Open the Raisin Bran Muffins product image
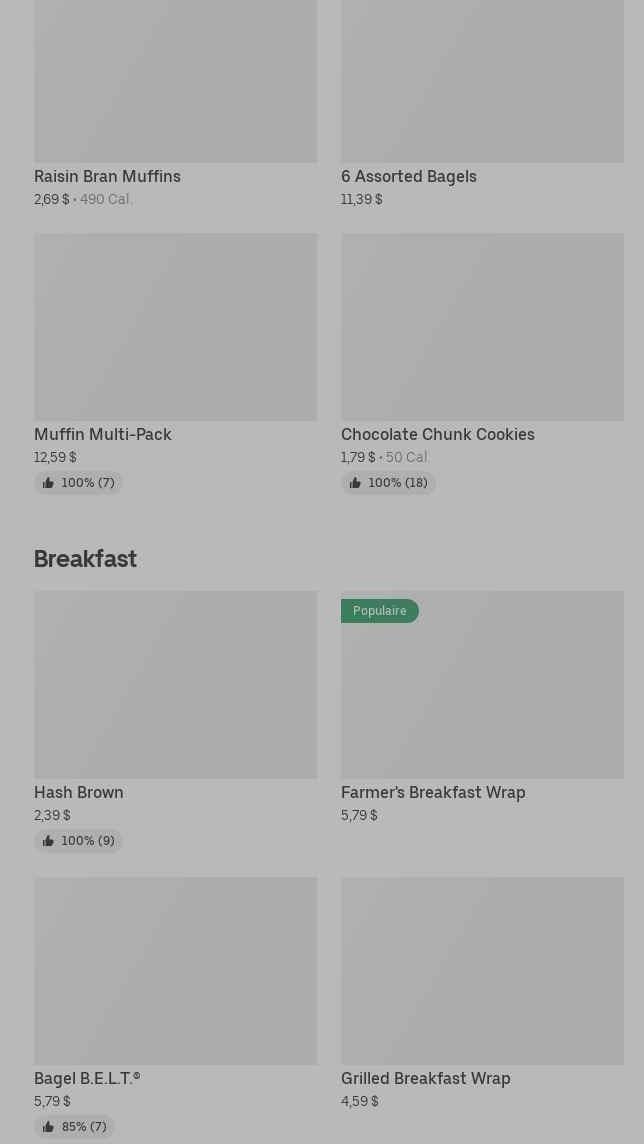Viewport: 644px width, 1144px height. click(x=175, y=80)
